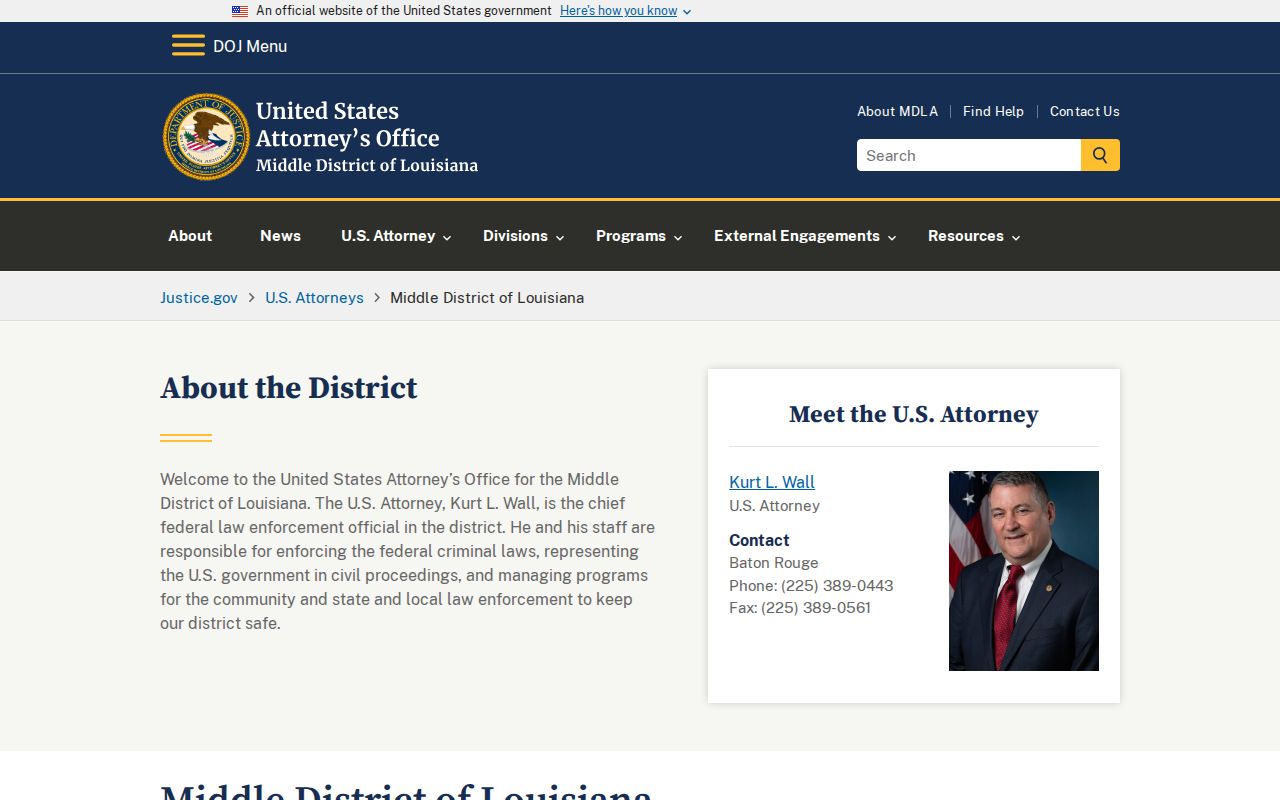1280x800 pixels.
Task: Click the United States Attorney's Office title
Action: 347,125
